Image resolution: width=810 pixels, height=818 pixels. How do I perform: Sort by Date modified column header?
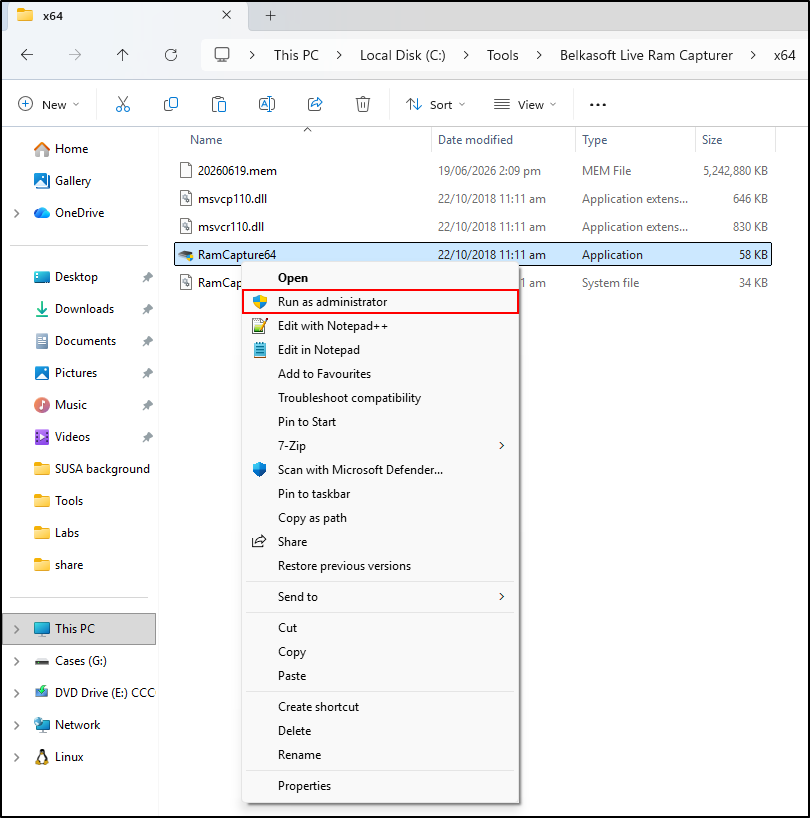pos(475,140)
